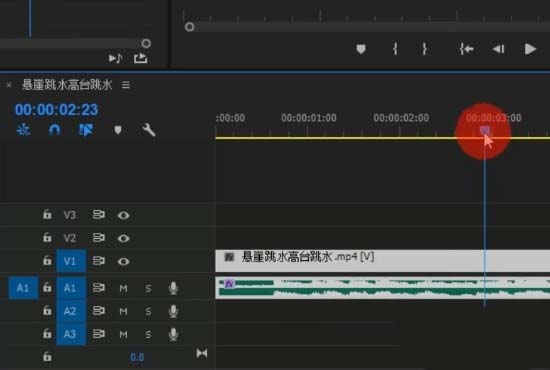The width and height of the screenshot is (550, 370).
Task: Add a marker from the timeline toolbar
Action: point(118,130)
